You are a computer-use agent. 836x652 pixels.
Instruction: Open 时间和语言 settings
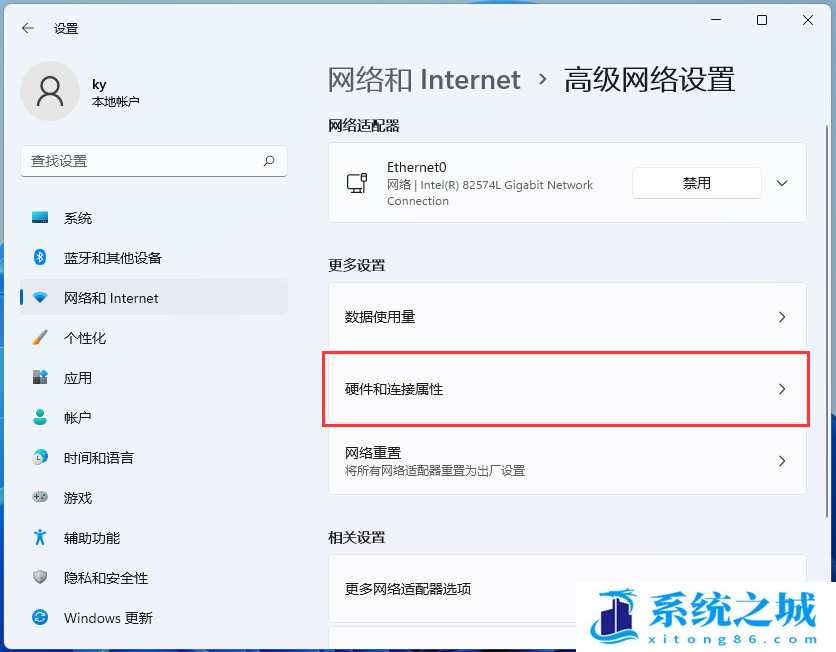point(98,458)
